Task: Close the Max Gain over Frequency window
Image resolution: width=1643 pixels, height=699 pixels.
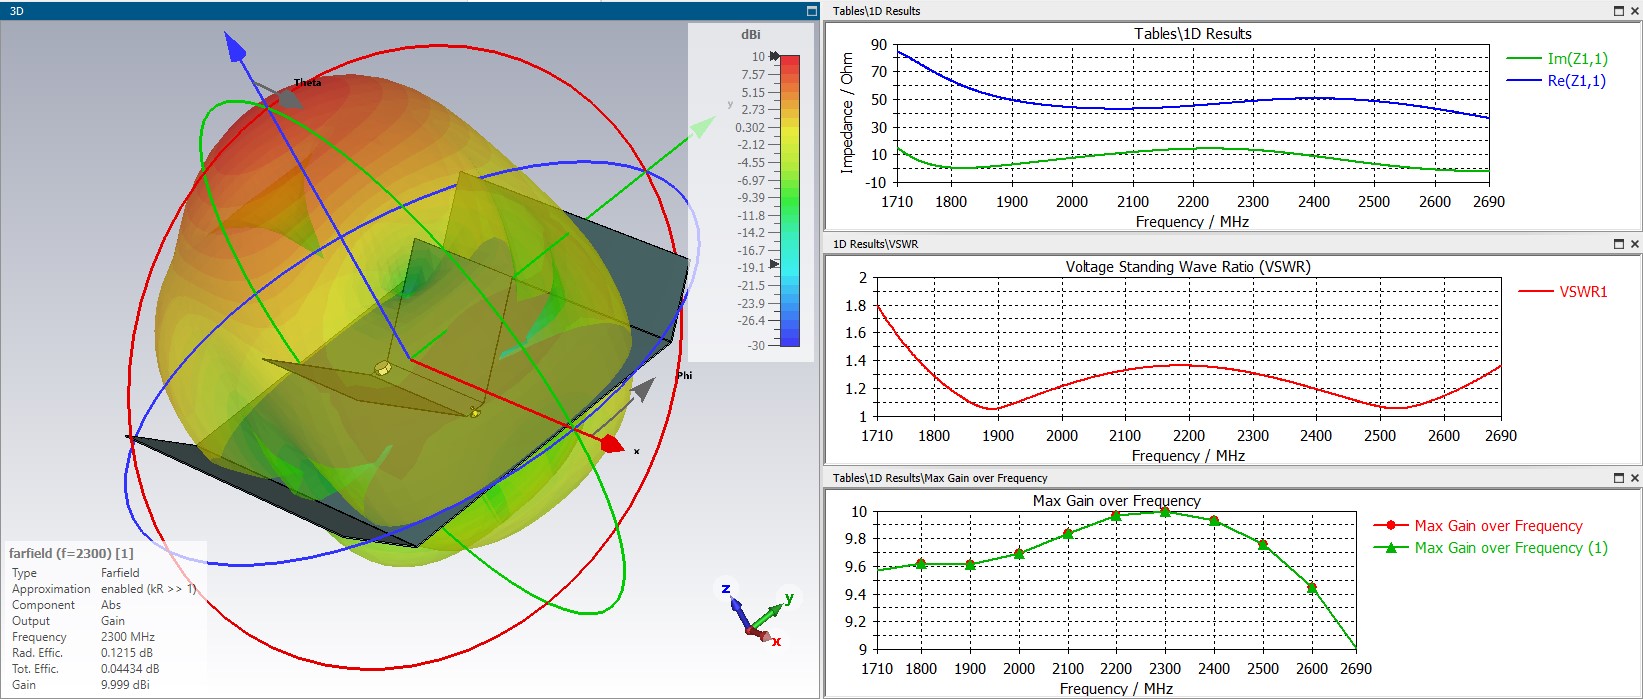Action: pos(1635,478)
